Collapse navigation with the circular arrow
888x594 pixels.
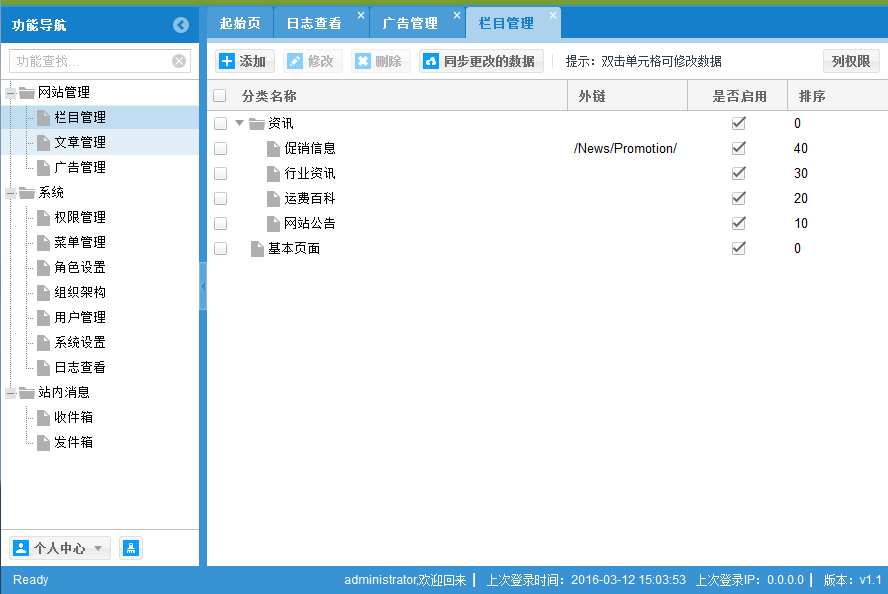click(x=181, y=25)
